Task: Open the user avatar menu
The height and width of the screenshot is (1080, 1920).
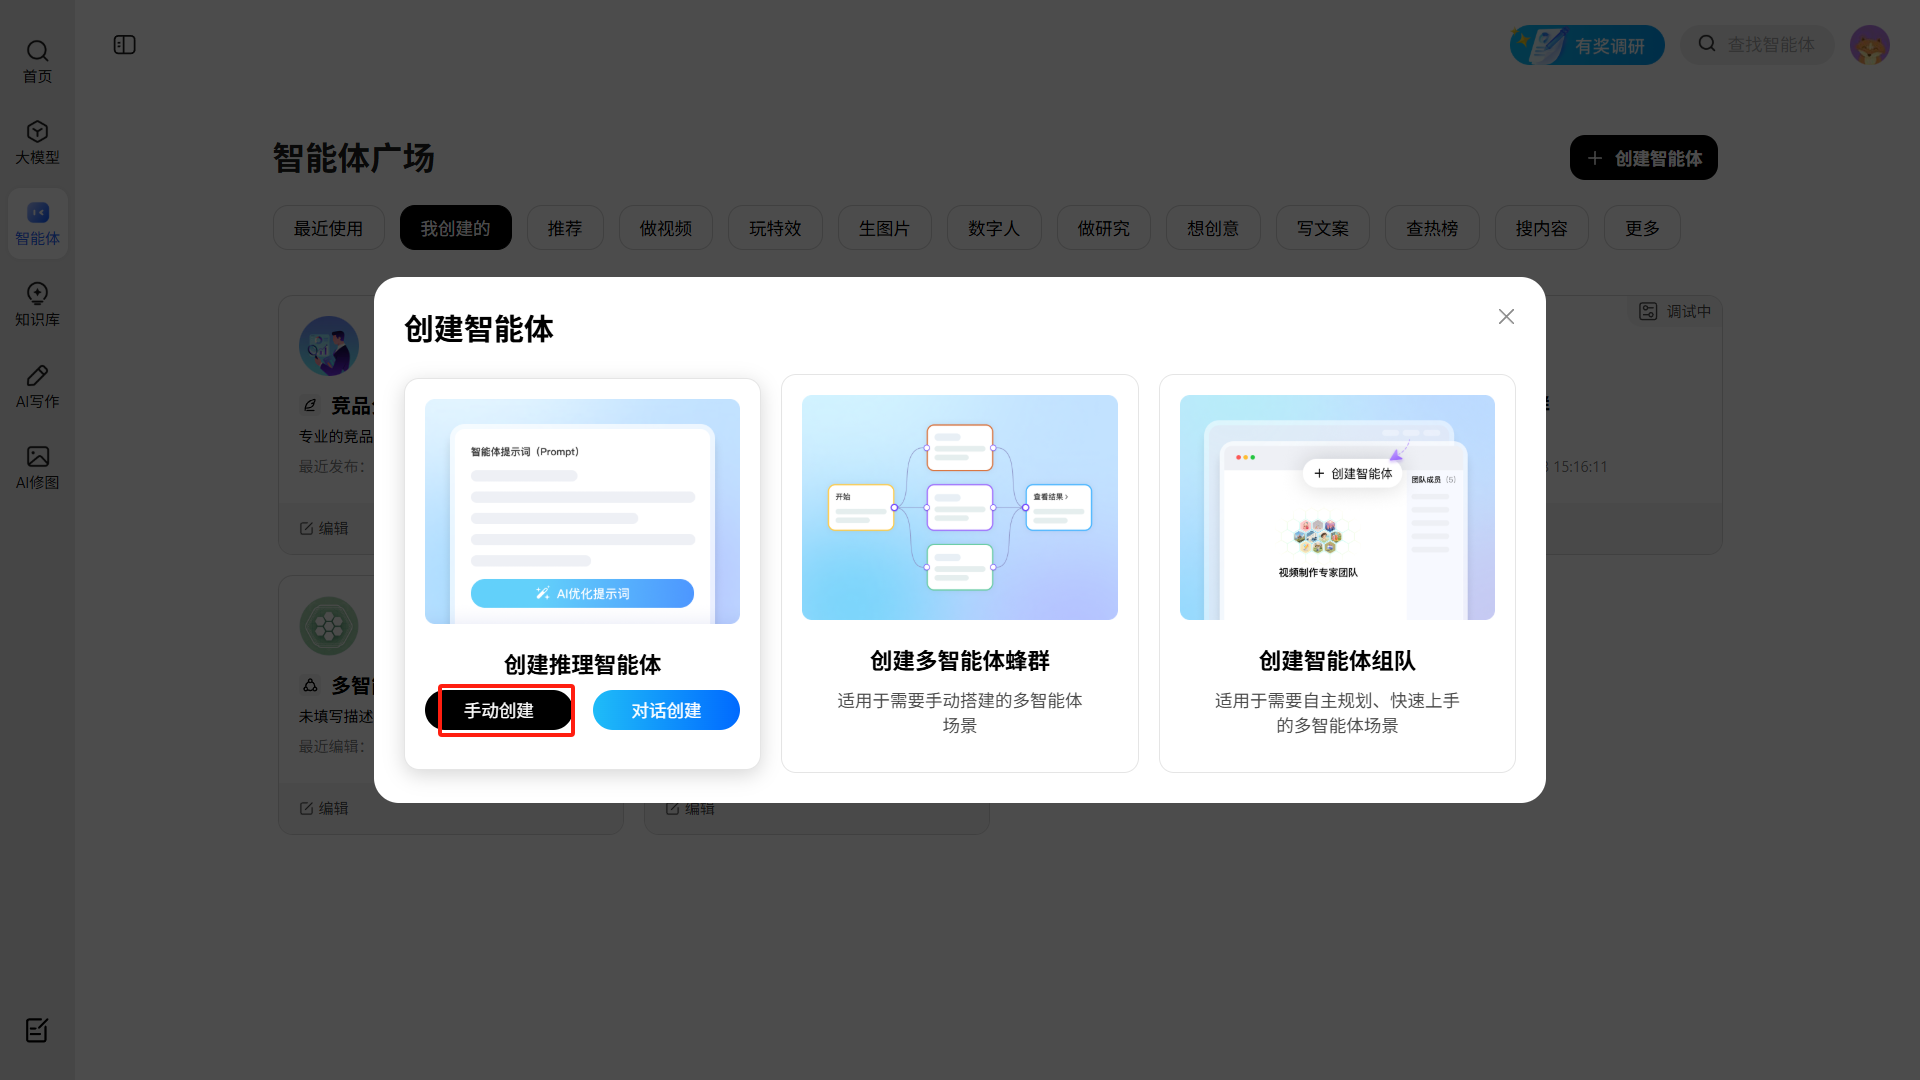Action: [x=1869, y=45]
